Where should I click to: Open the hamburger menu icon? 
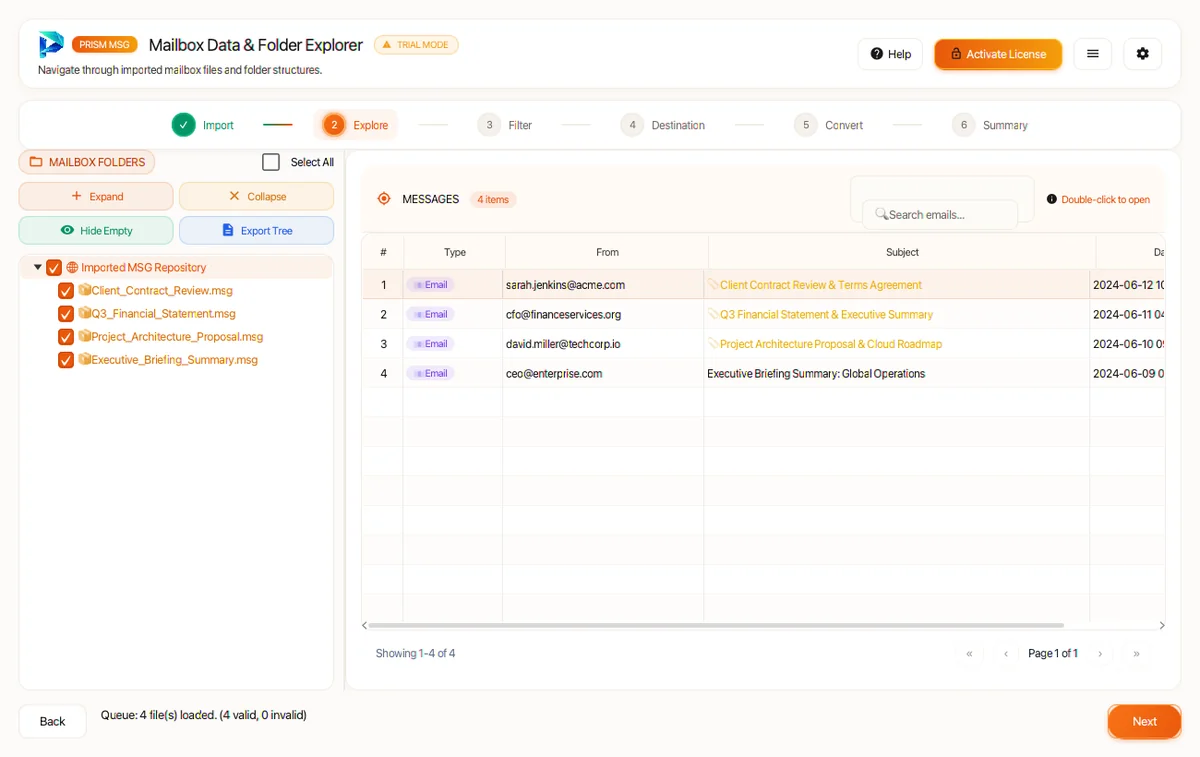(x=1093, y=54)
